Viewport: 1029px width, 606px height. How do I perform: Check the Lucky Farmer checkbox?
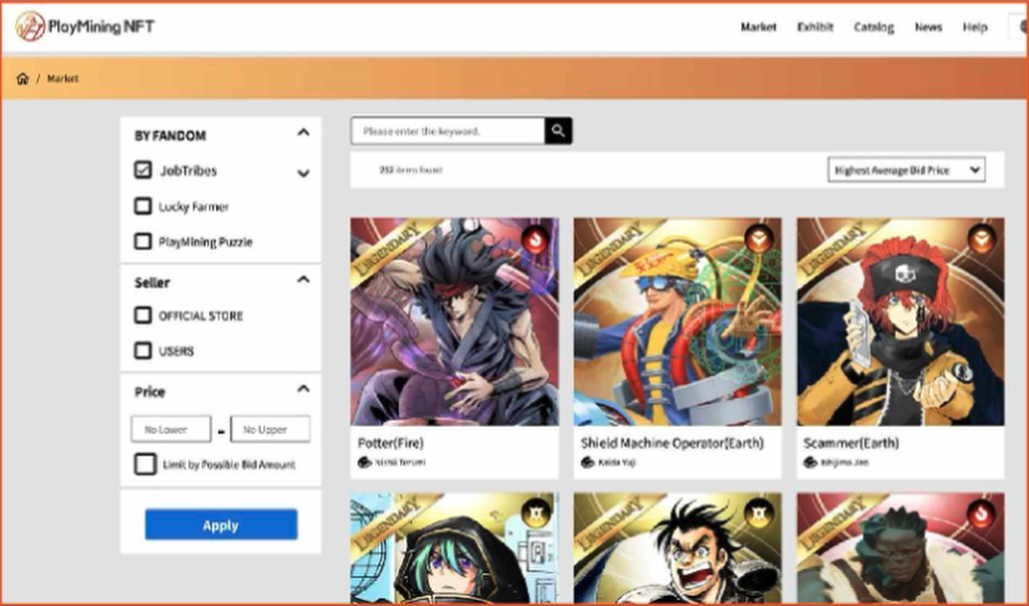pyautogui.click(x=142, y=206)
